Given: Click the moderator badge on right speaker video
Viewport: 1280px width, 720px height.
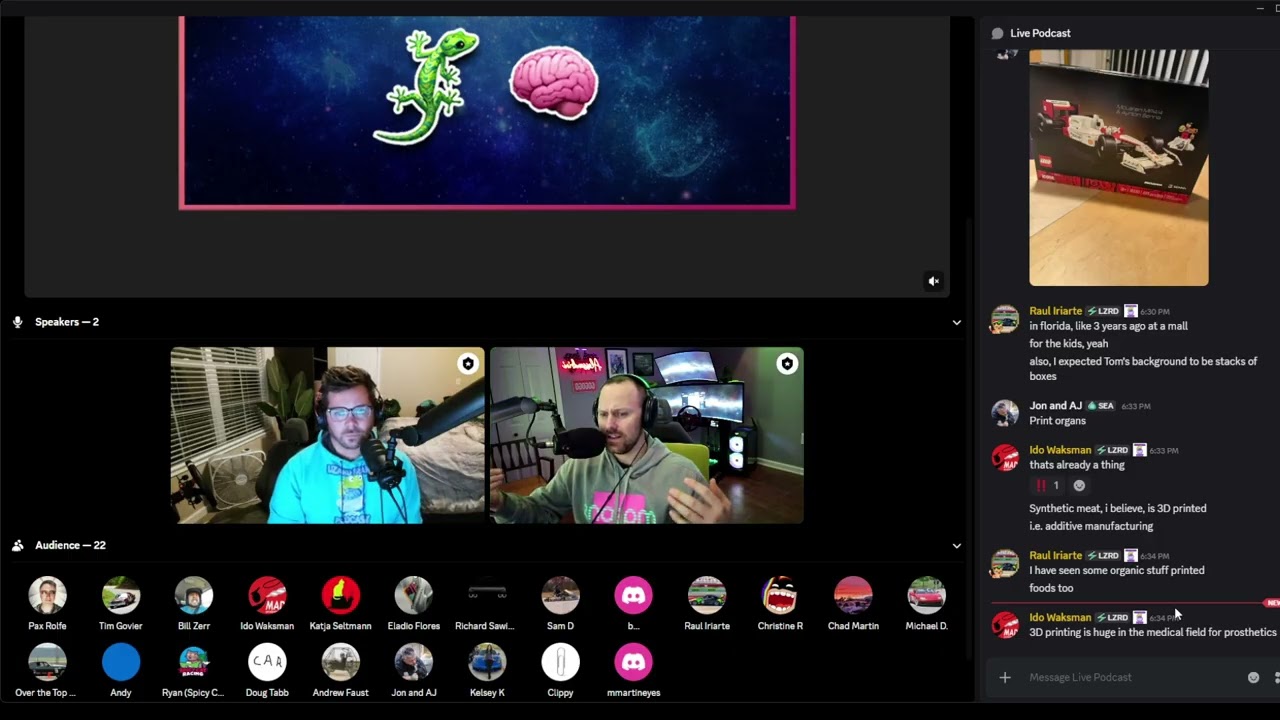Looking at the screenshot, I should (x=787, y=364).
